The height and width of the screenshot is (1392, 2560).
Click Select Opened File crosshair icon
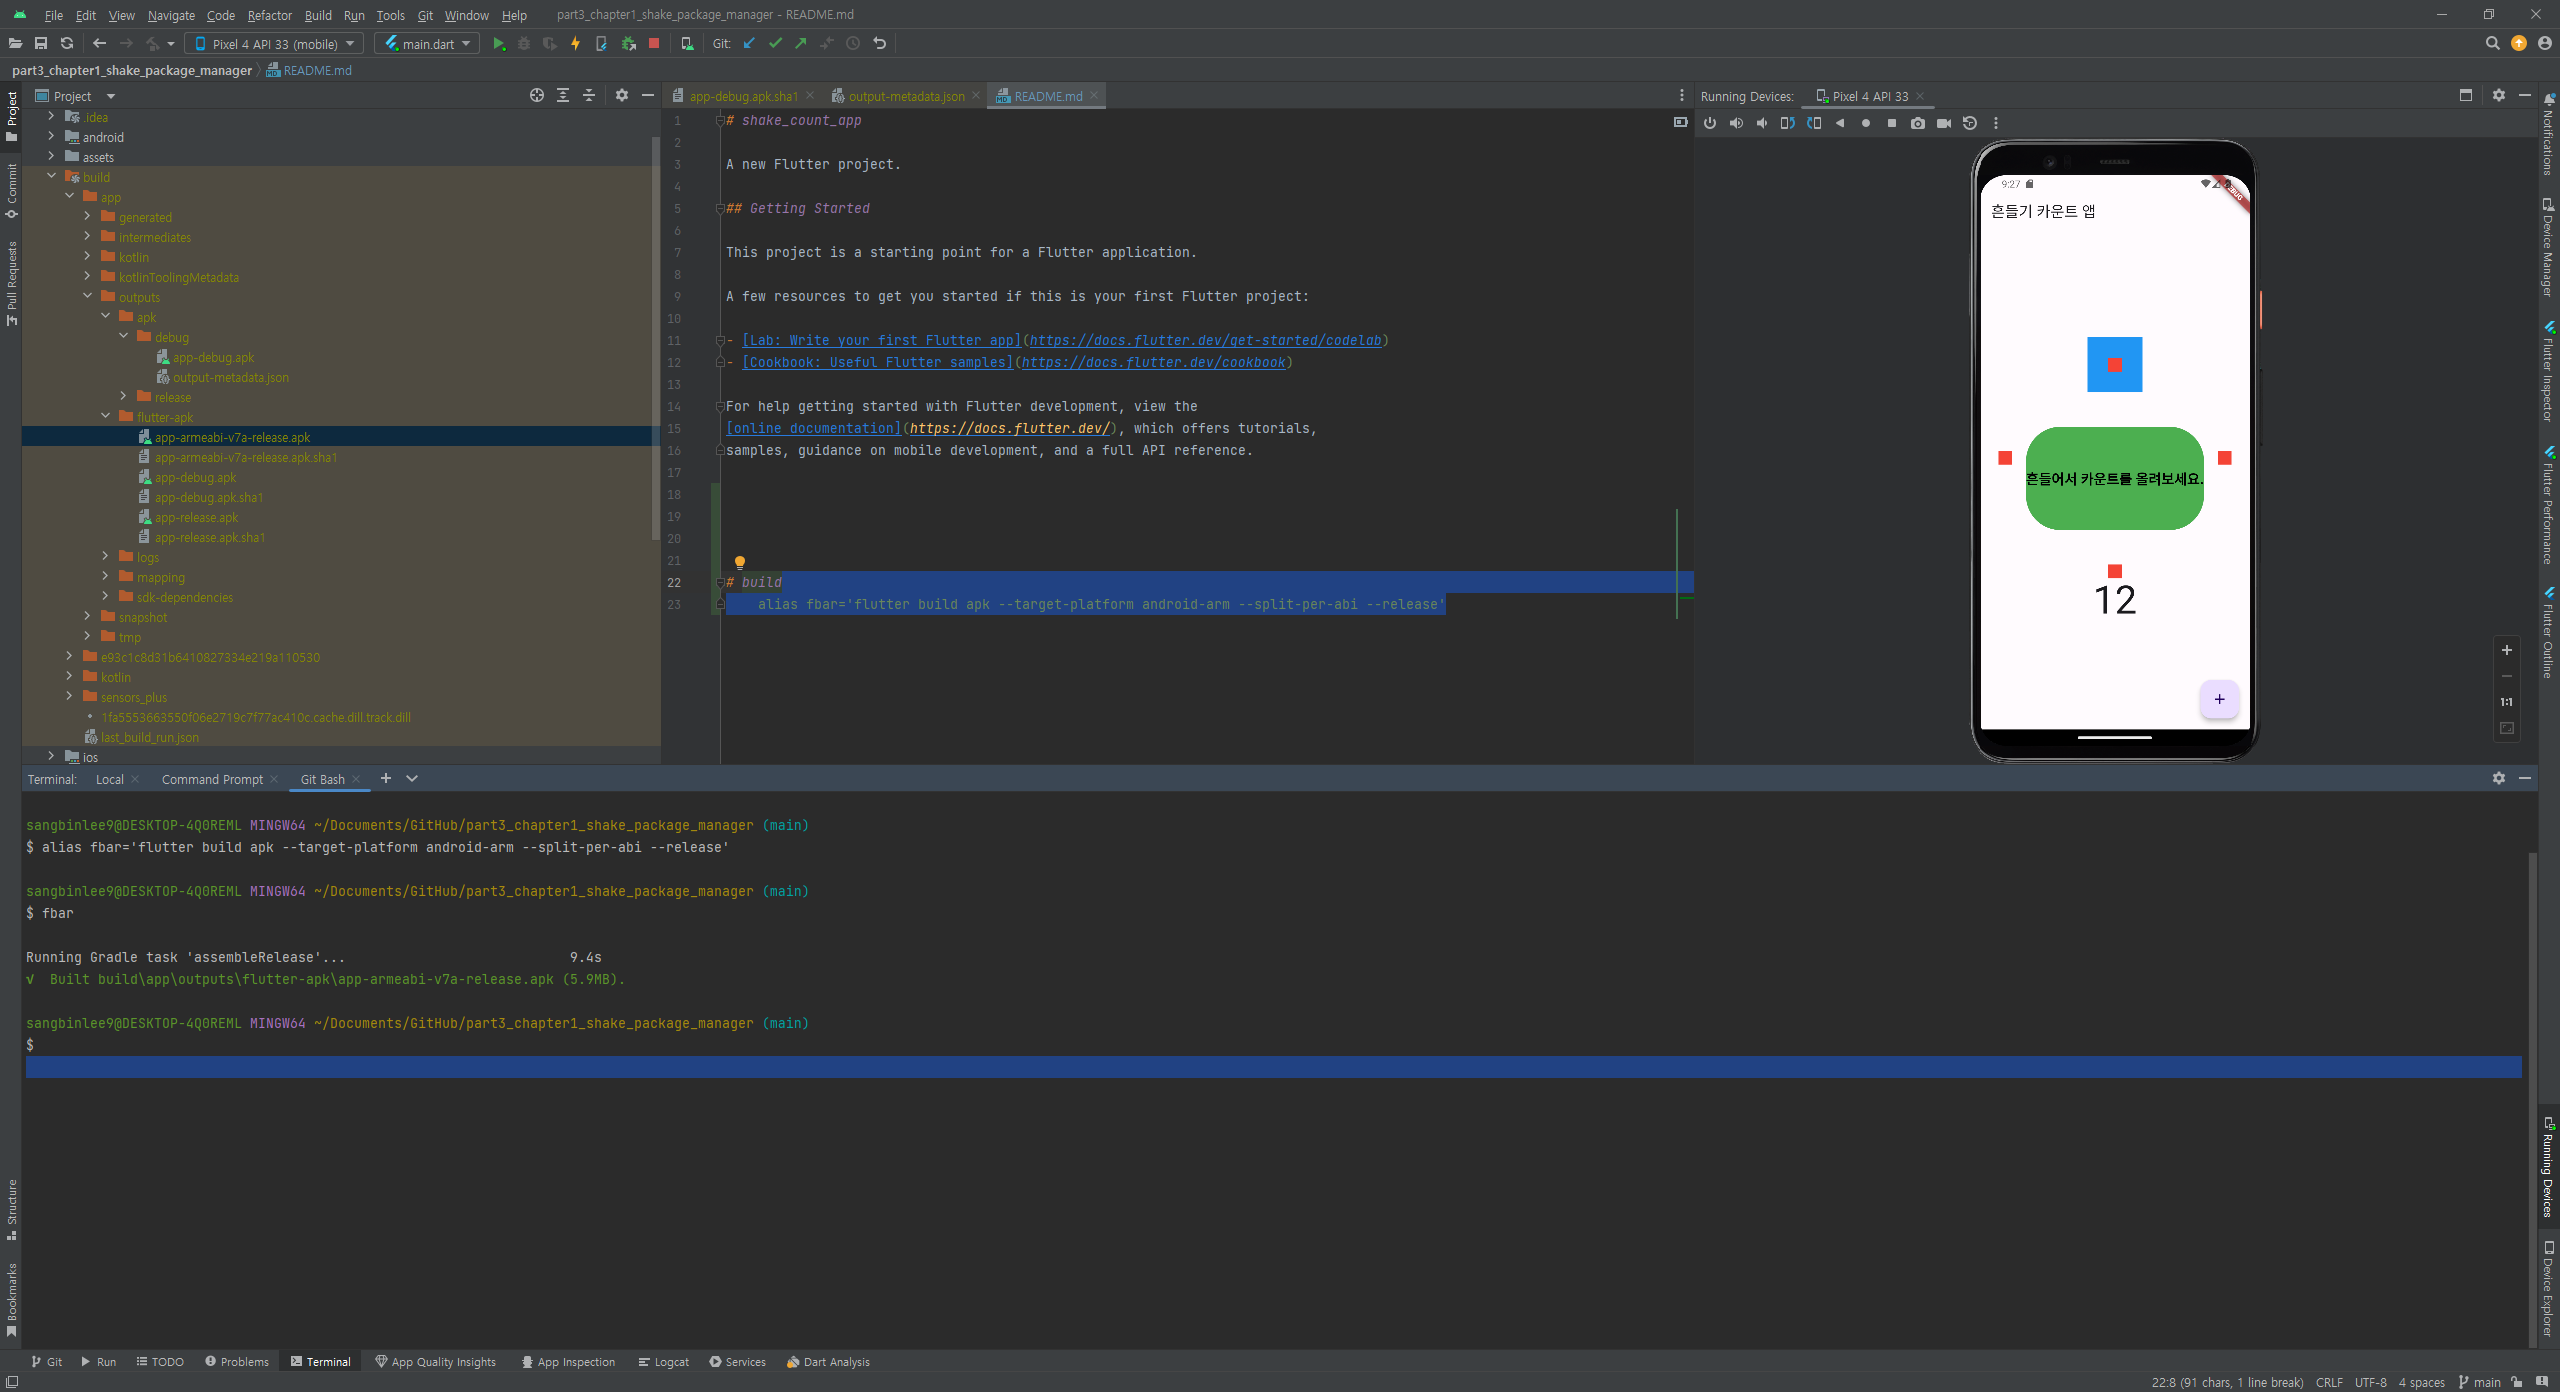pyautogui.click(x=537, y=96)
